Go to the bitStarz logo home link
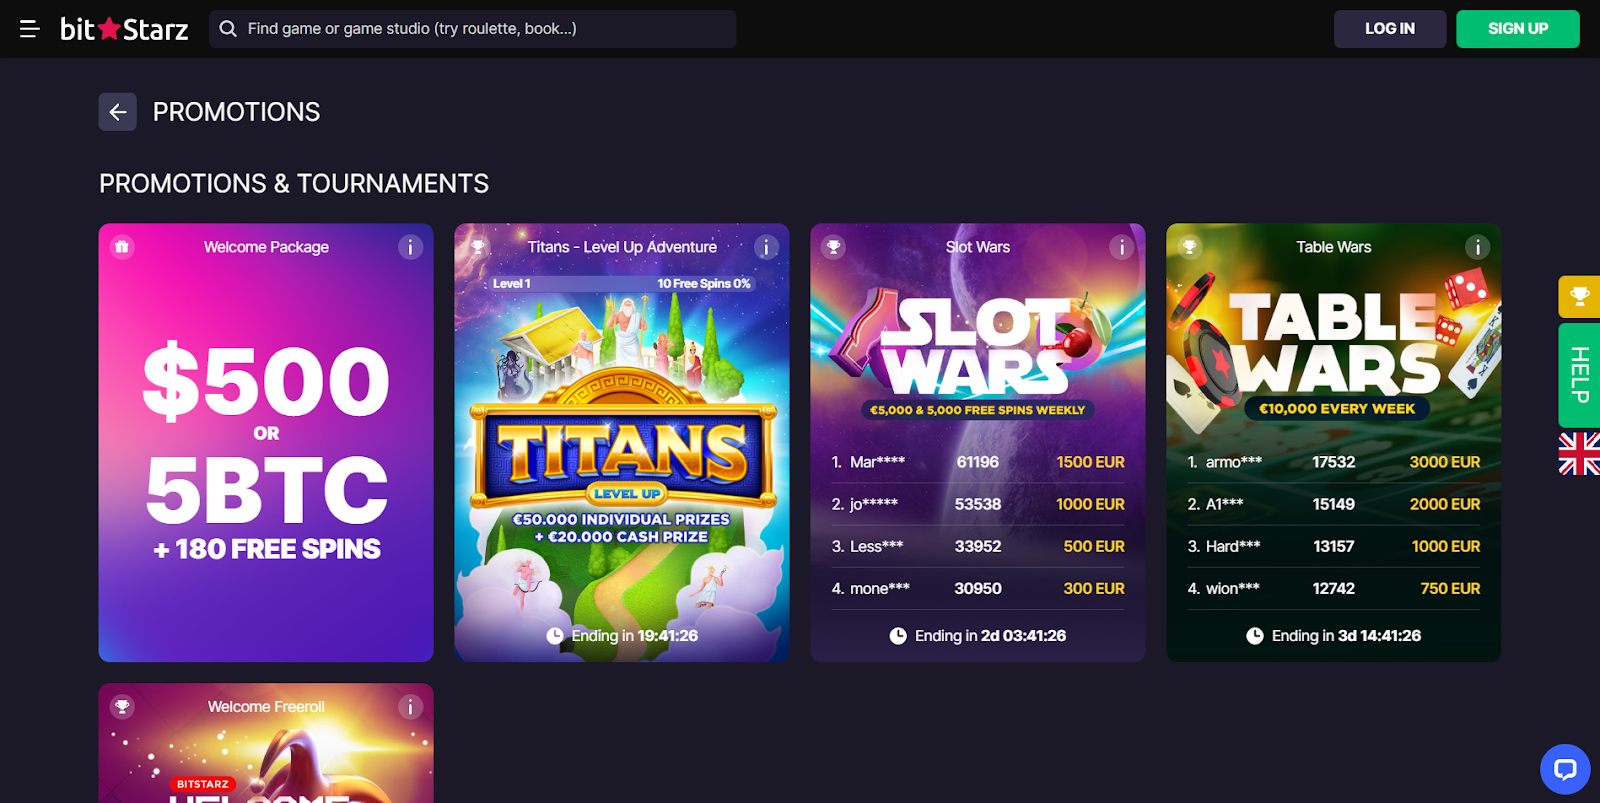The image size is (1600, 803). pyautogui.click(x=124, y=29)
